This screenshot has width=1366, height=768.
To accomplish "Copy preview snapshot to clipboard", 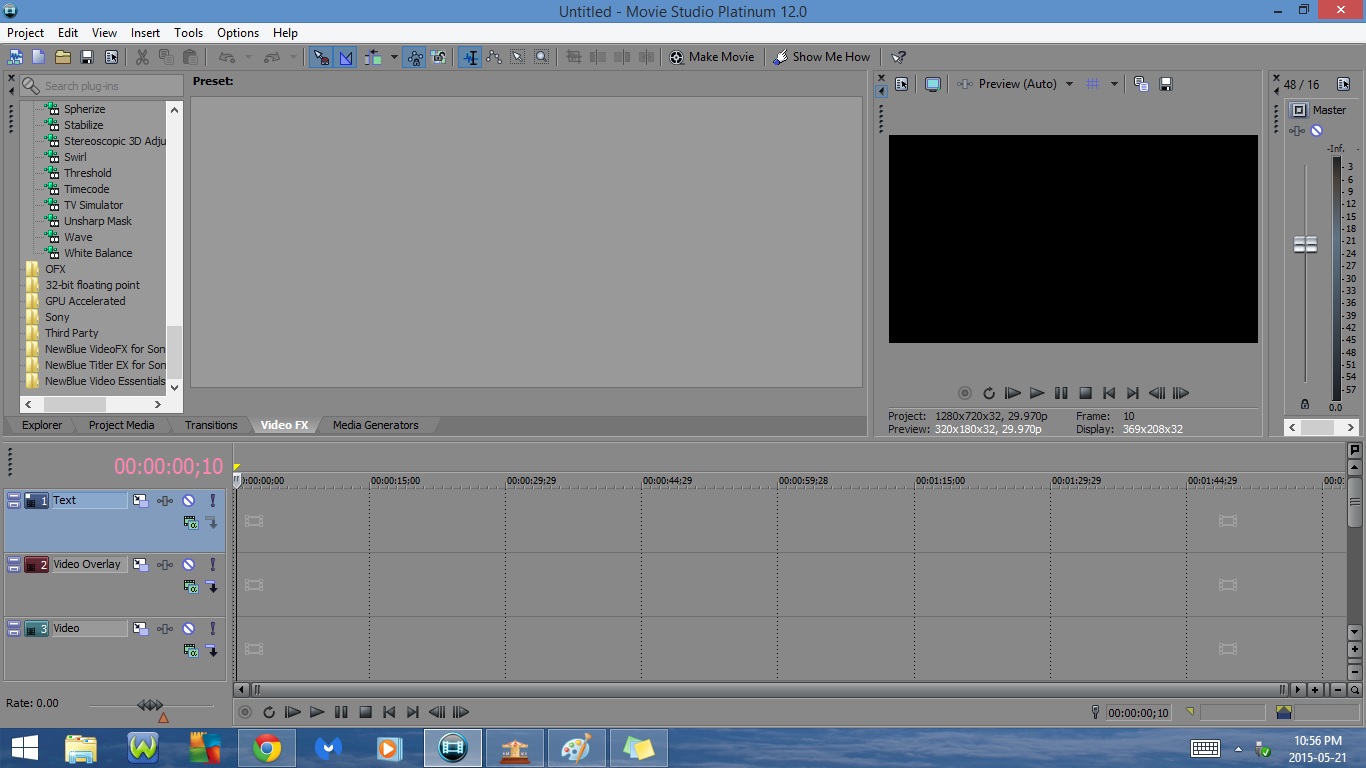I will pos(1141,84).
